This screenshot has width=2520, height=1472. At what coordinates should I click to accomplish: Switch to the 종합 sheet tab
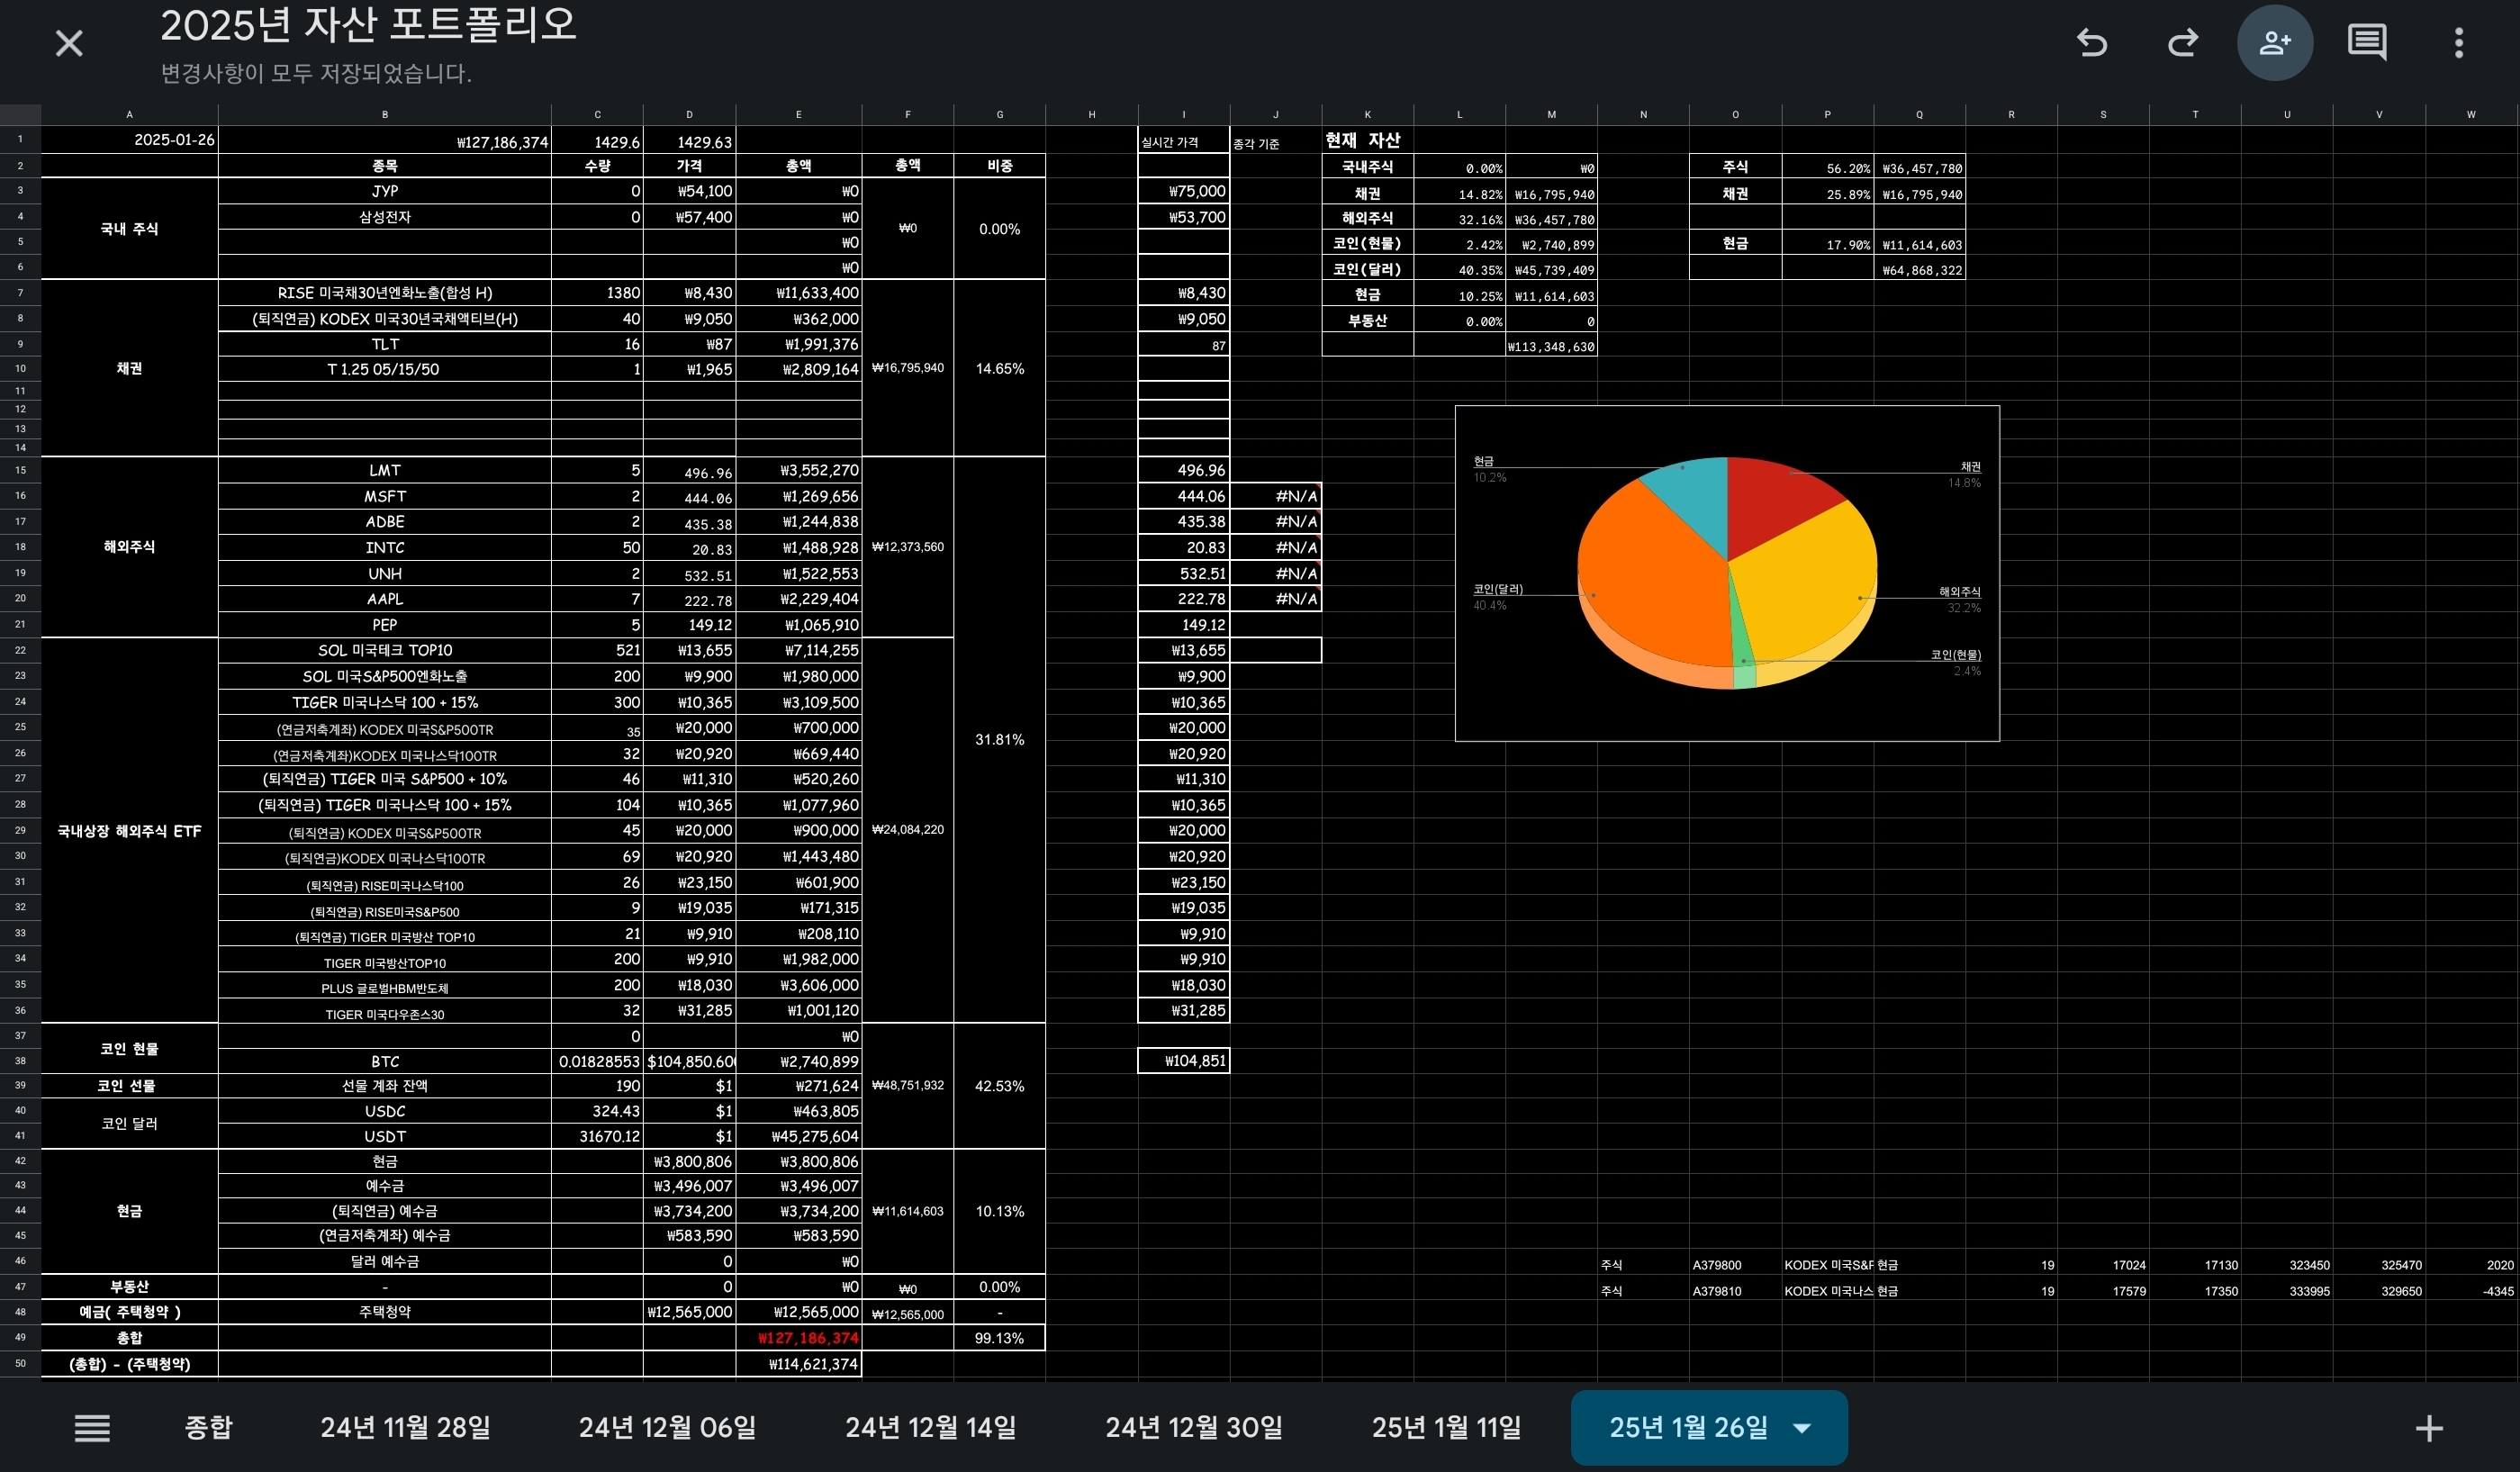click(x=208, y=1428)
